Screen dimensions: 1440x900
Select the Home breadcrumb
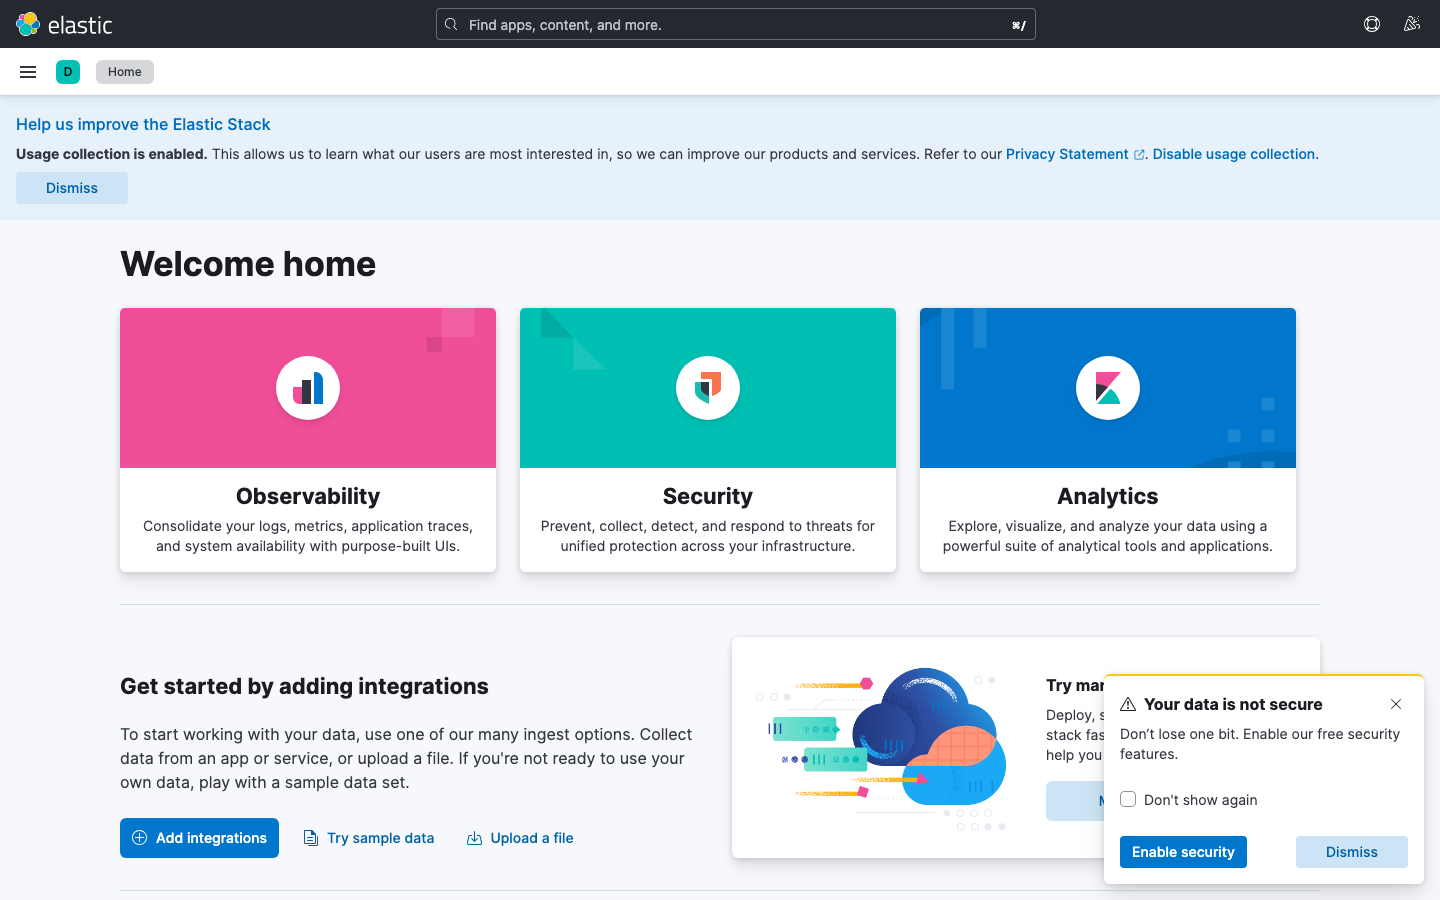click(125, 72)
